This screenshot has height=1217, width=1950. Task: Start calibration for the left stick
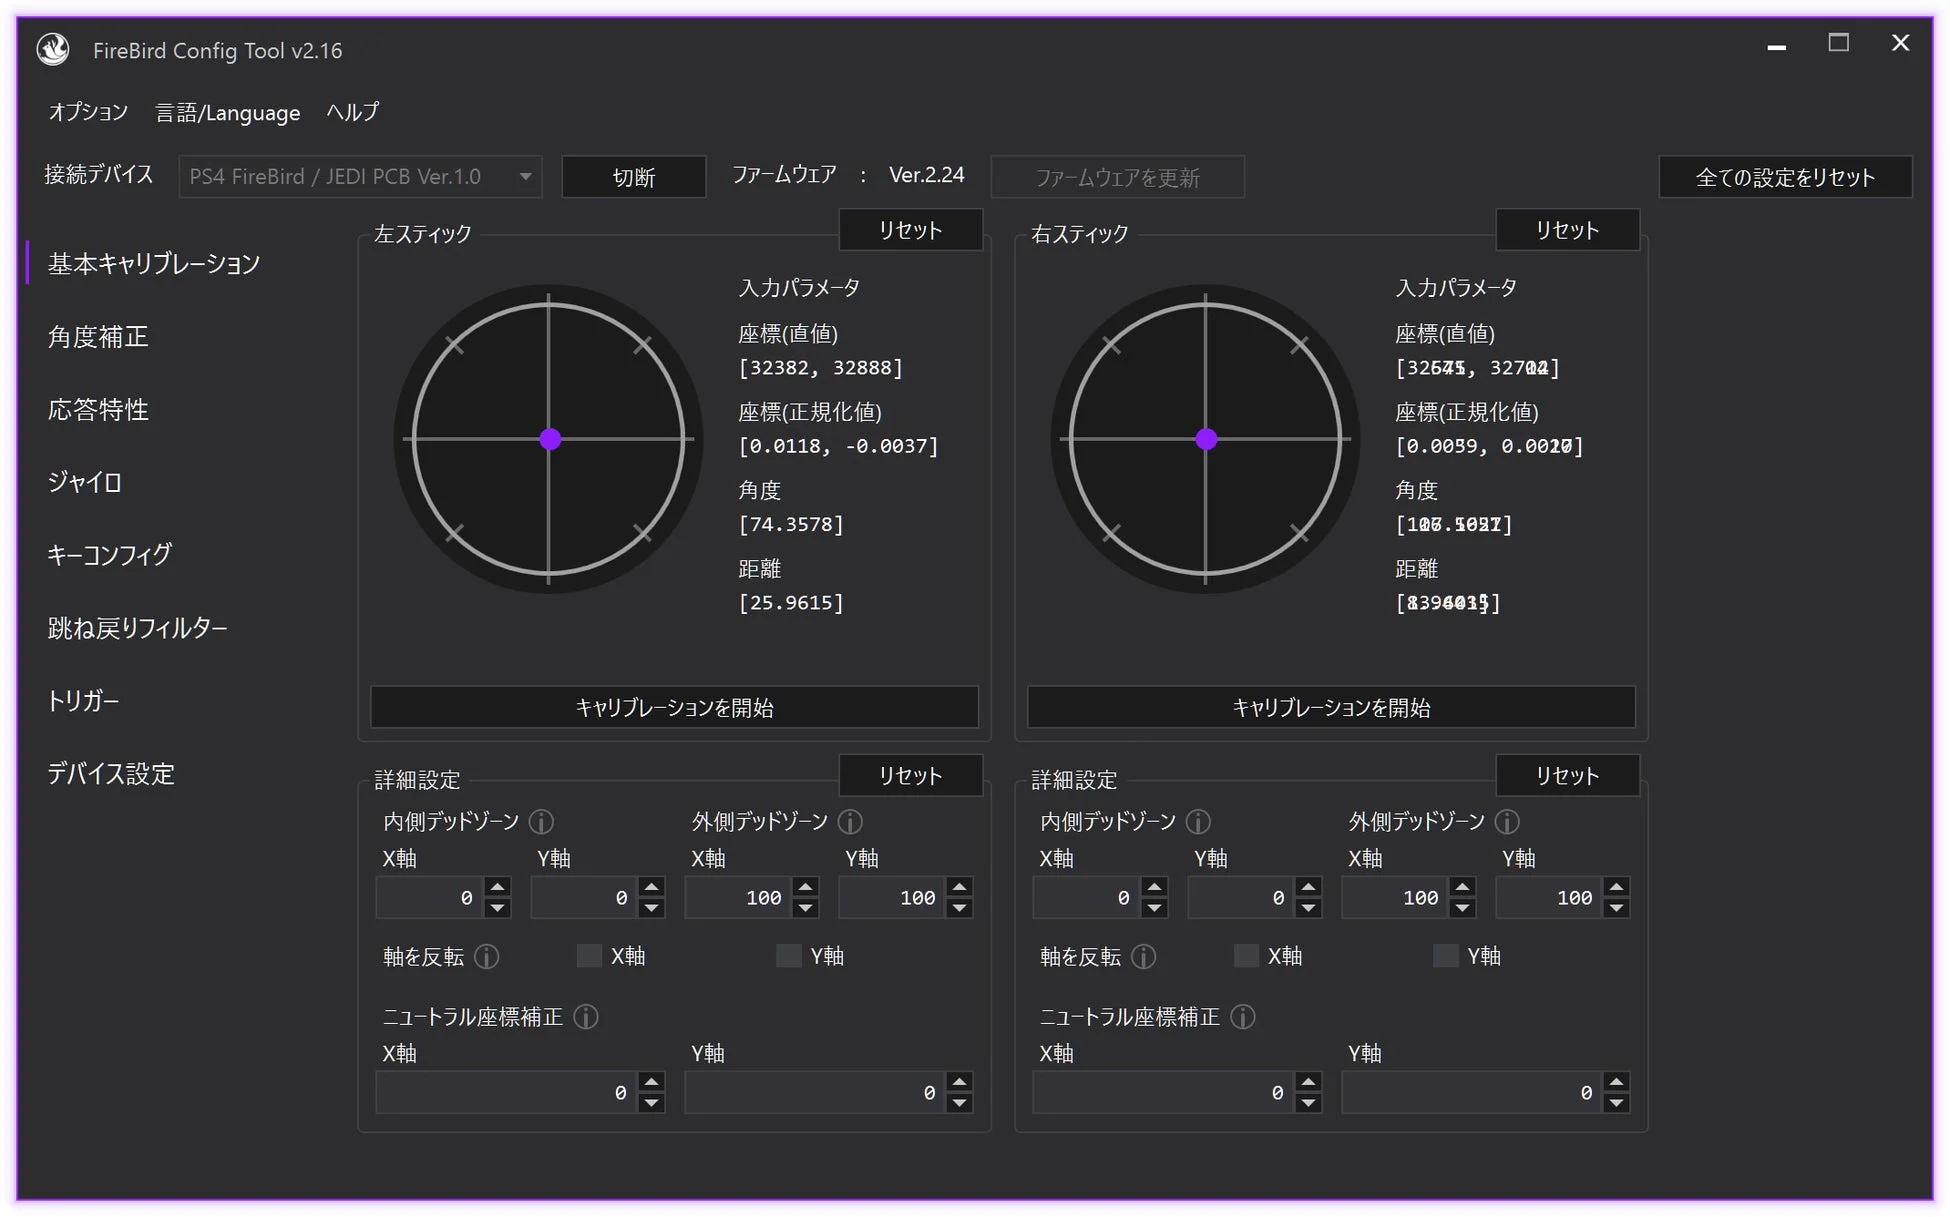(674, 707)
